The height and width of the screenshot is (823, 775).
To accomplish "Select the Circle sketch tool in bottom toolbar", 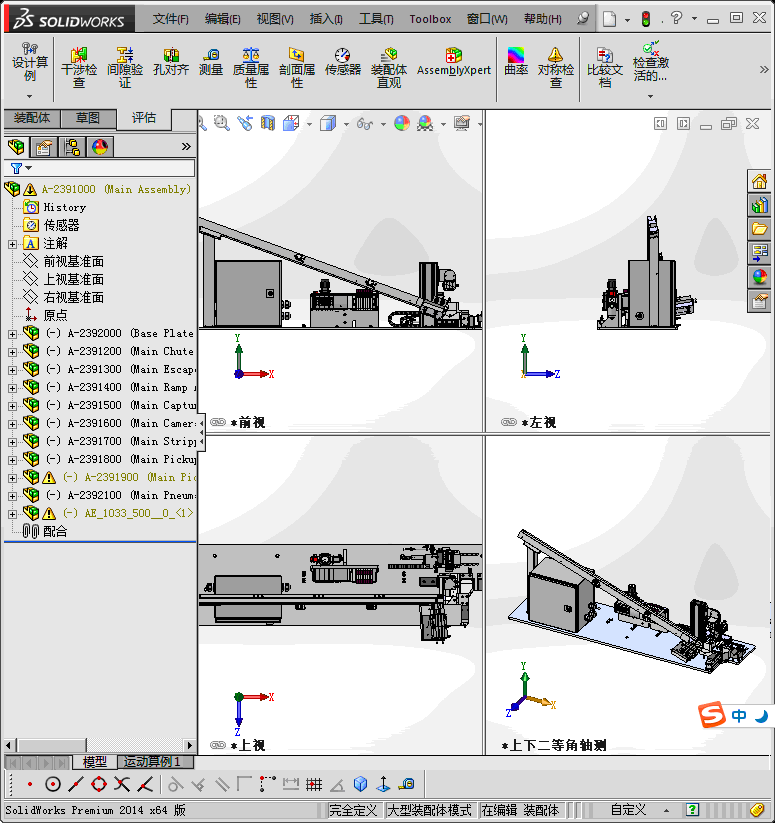I will point(52,784).
